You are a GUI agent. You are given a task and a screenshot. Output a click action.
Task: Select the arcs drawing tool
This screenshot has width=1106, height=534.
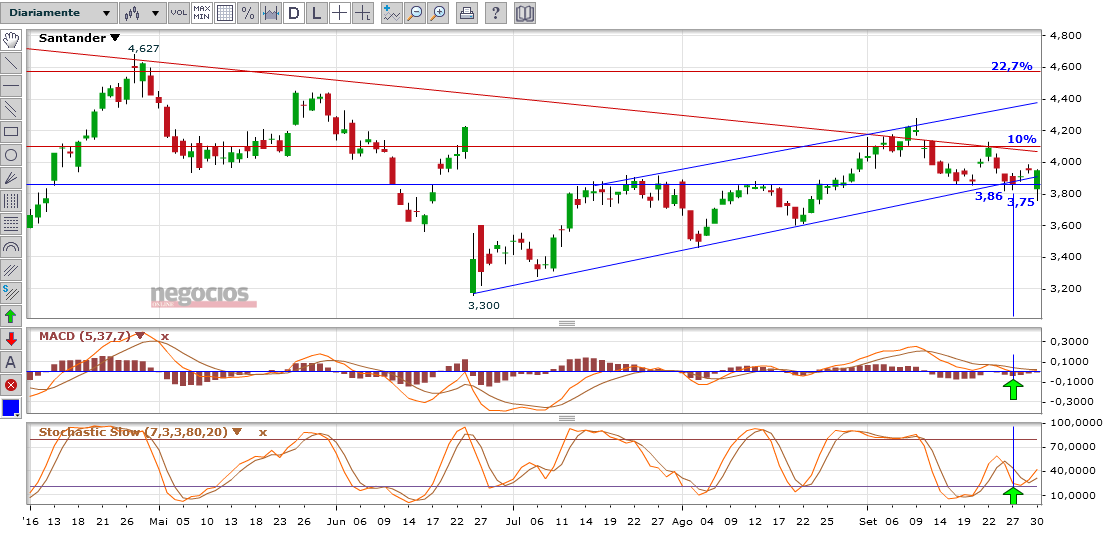[11, 247]
